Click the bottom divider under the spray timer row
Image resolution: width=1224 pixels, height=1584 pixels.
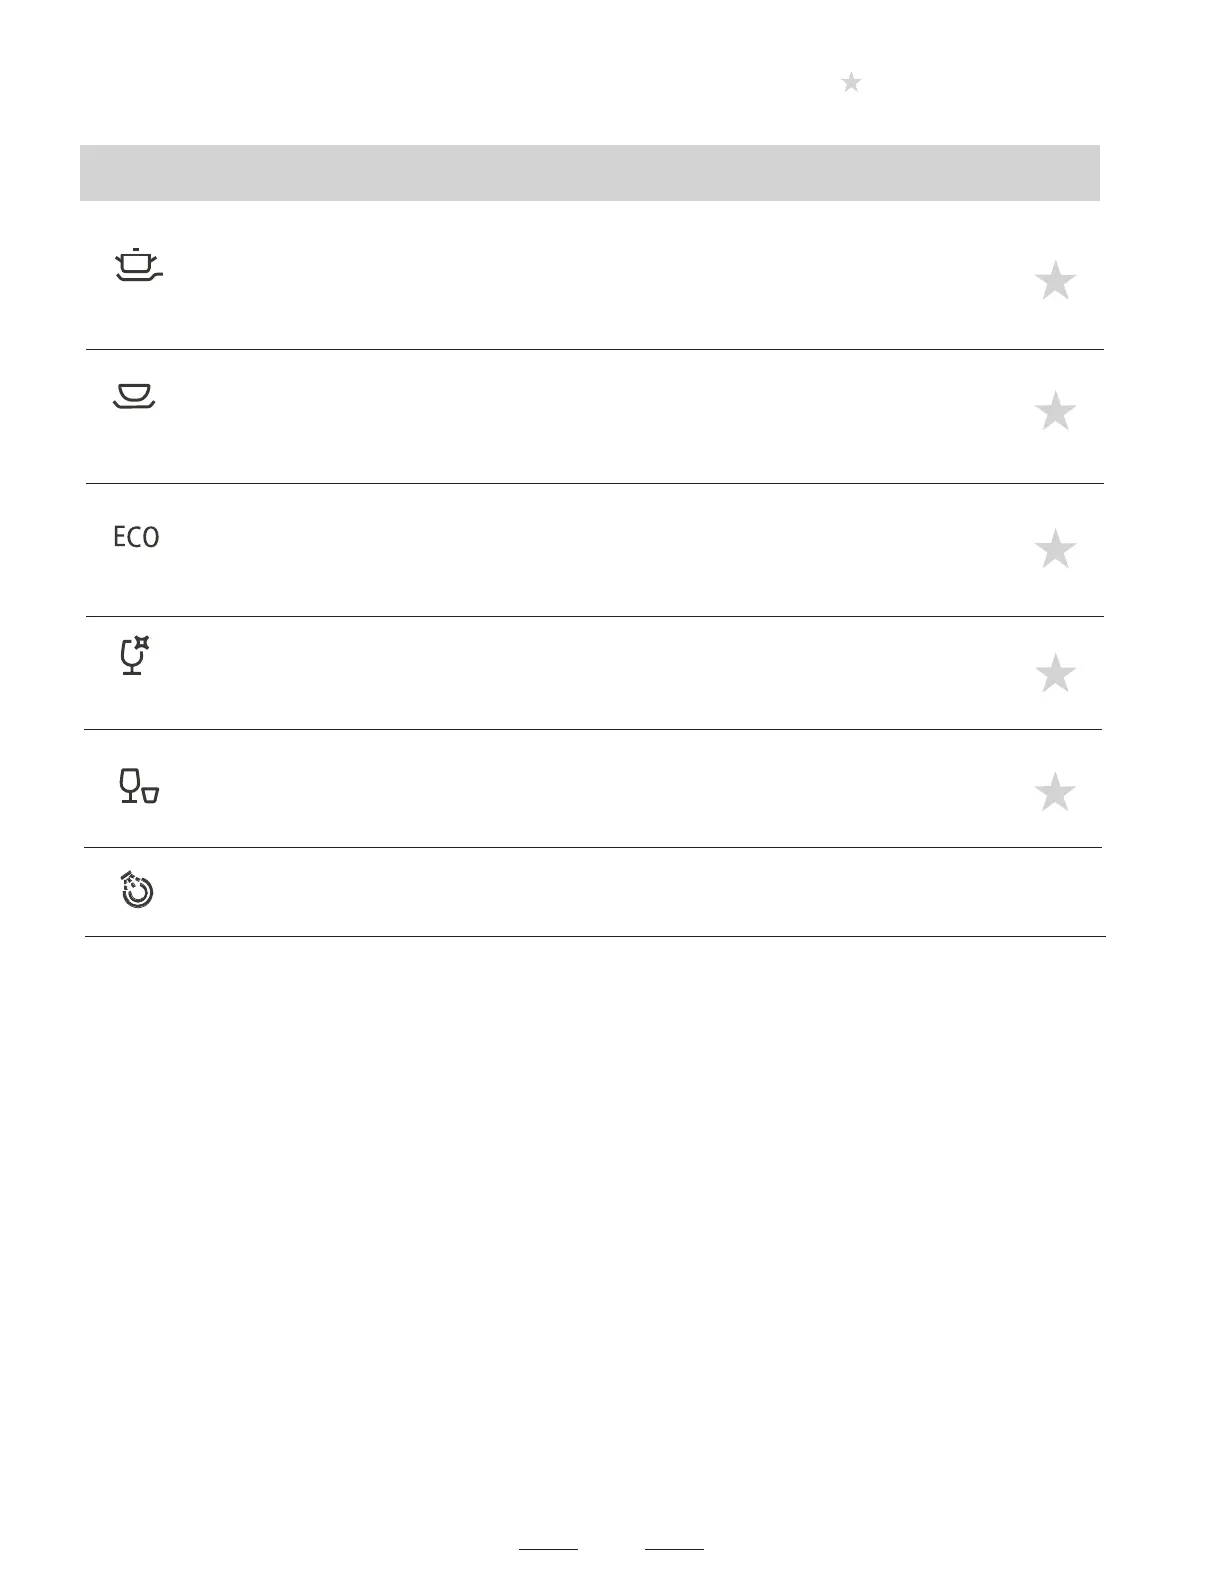[594, 936]
